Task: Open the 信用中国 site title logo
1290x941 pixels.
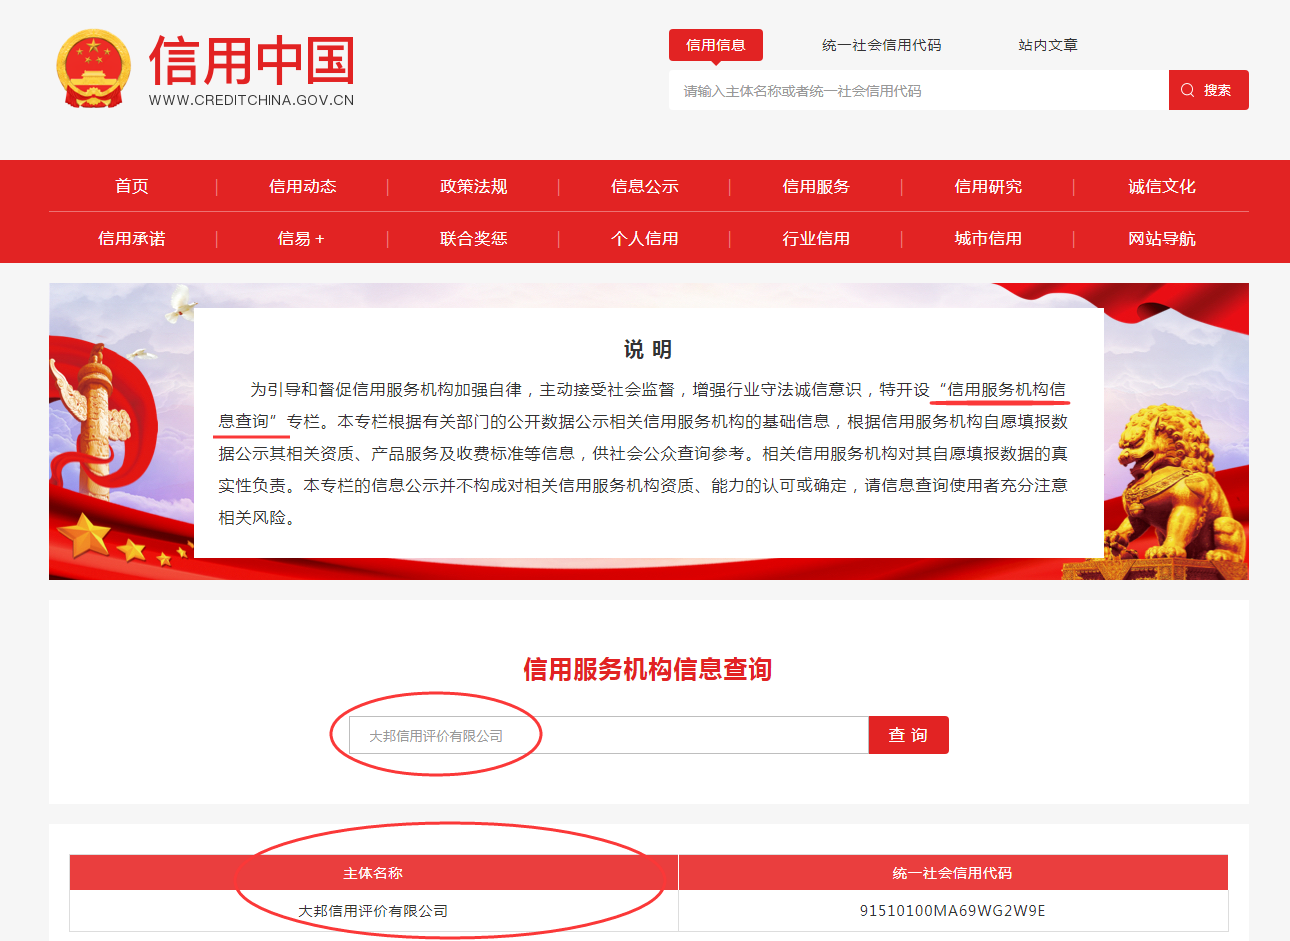Action: coord(252,61)
